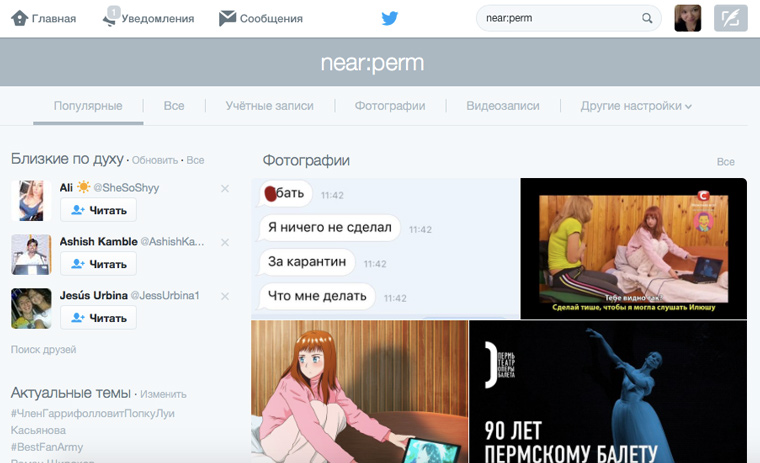This screenshot has height=463, width=760.
Task: Open trend Касьянова
Action: (x=38, y=431)
